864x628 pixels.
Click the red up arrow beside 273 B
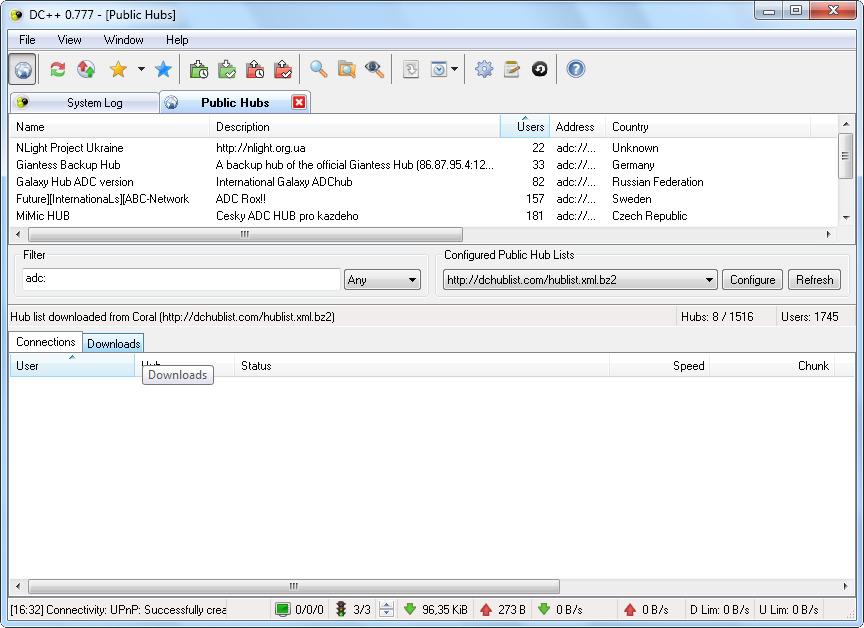[x=485, y=609]
